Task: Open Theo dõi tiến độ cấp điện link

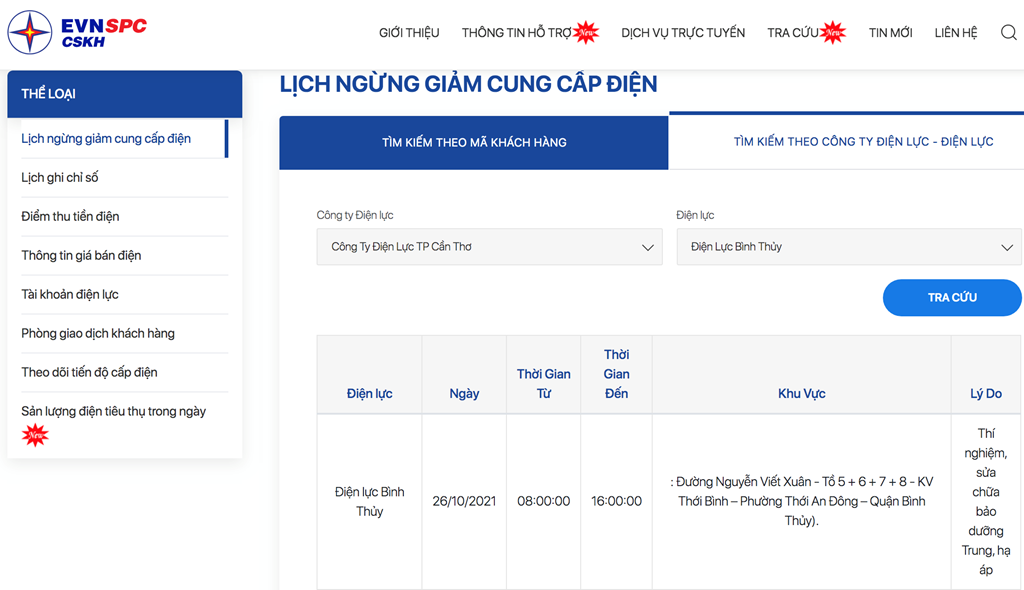Action: point(89,372)
